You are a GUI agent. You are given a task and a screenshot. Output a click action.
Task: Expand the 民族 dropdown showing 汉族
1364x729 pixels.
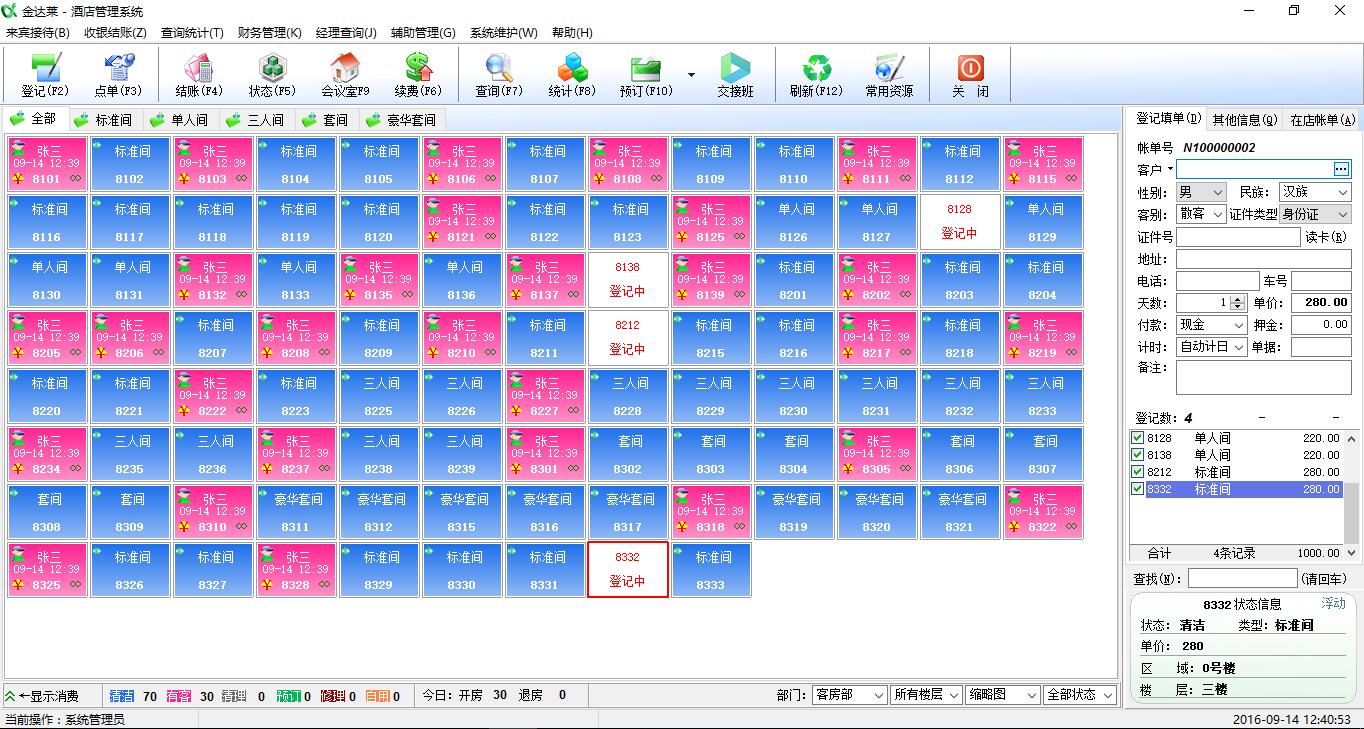(x=1315, y=192)
